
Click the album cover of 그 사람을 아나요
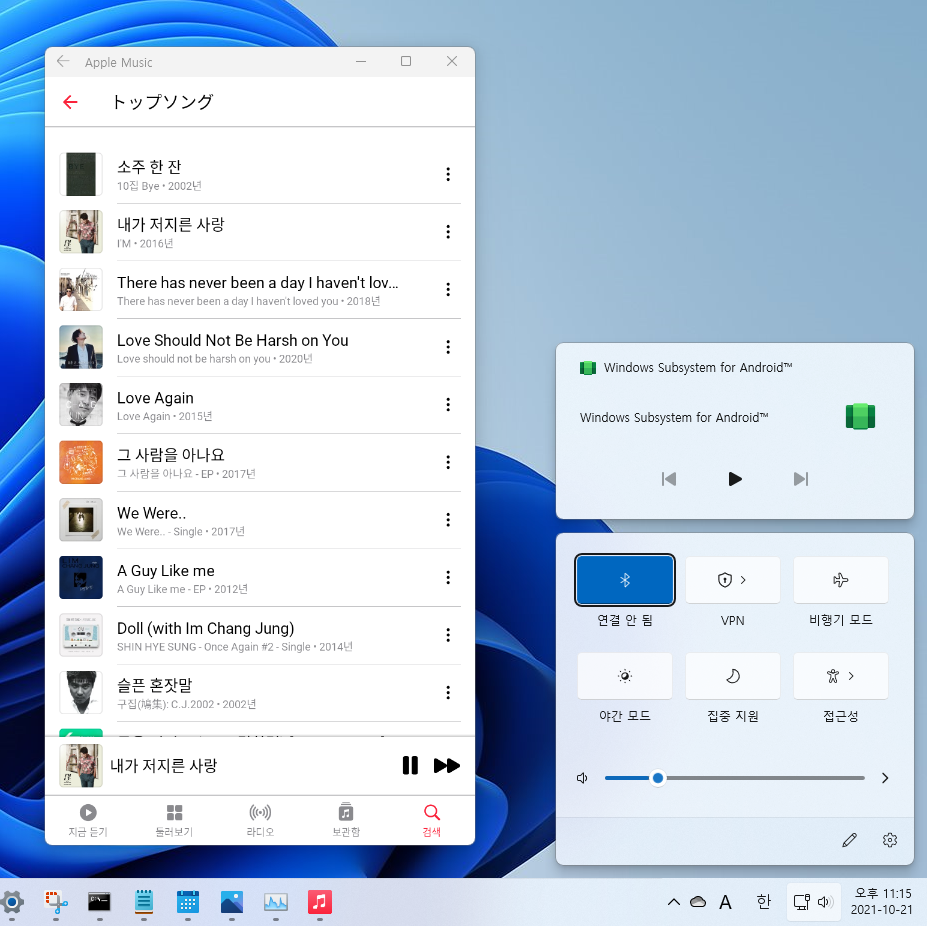coord(81,462)
